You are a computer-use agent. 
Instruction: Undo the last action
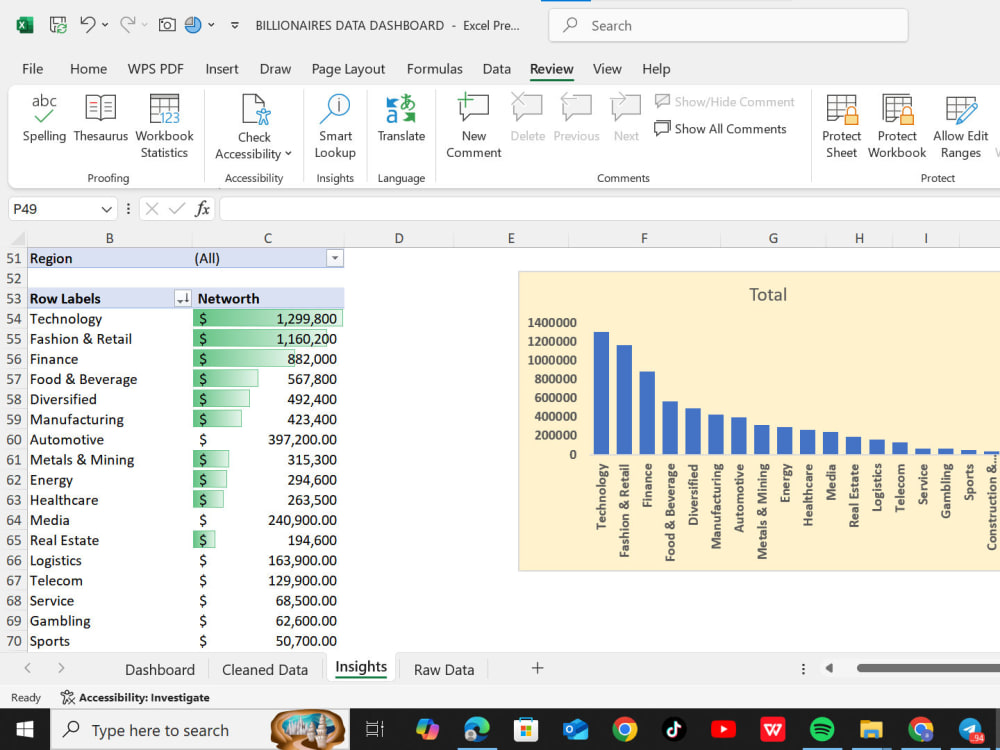87,25
